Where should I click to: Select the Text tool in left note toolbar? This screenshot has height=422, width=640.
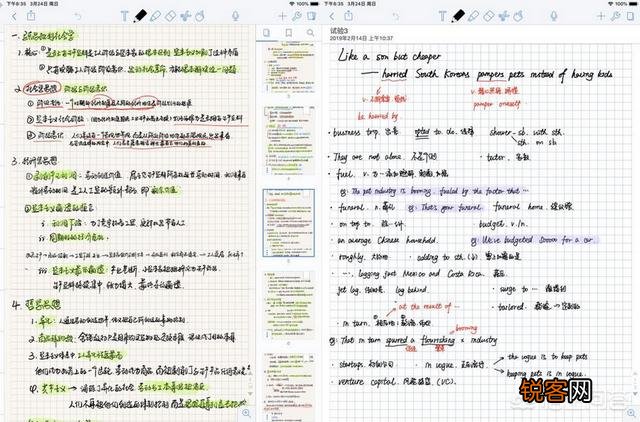tap(124, 16)
